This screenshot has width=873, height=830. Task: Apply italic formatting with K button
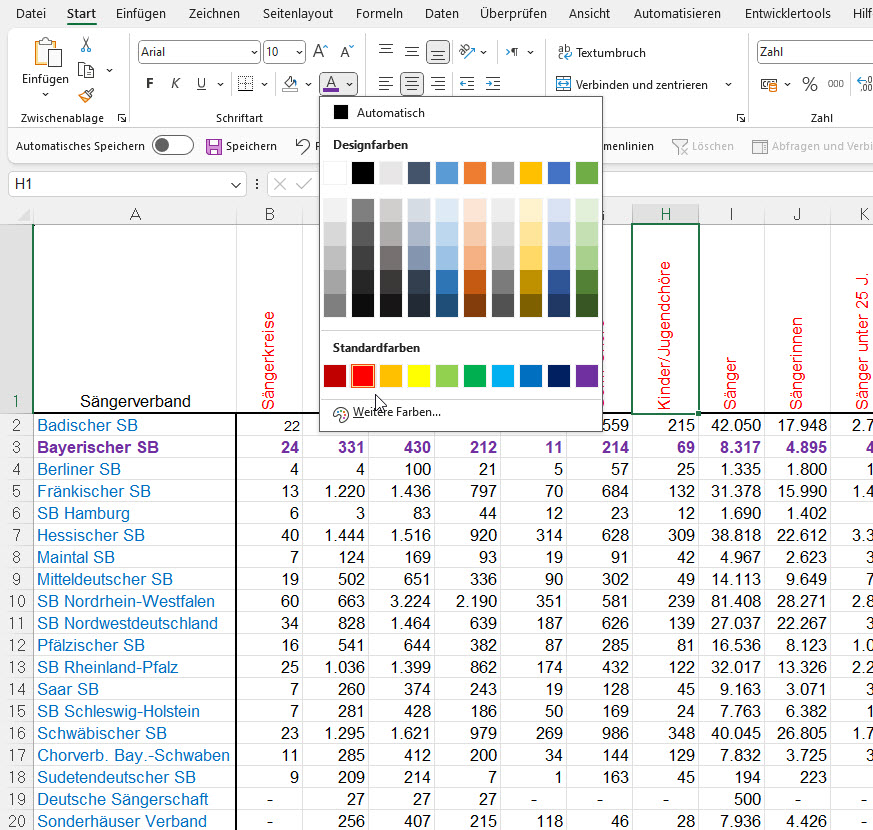176,84
